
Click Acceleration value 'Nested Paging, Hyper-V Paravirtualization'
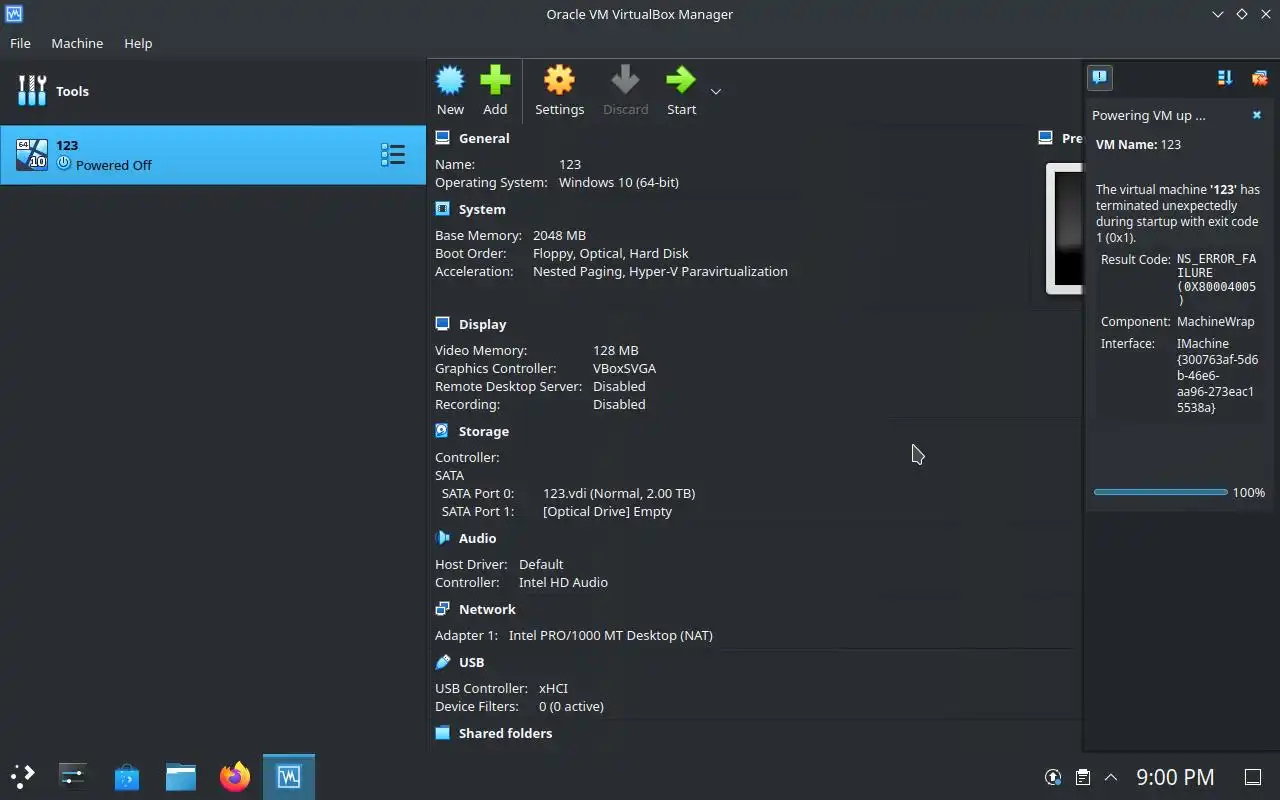click(x=660, y=271)
